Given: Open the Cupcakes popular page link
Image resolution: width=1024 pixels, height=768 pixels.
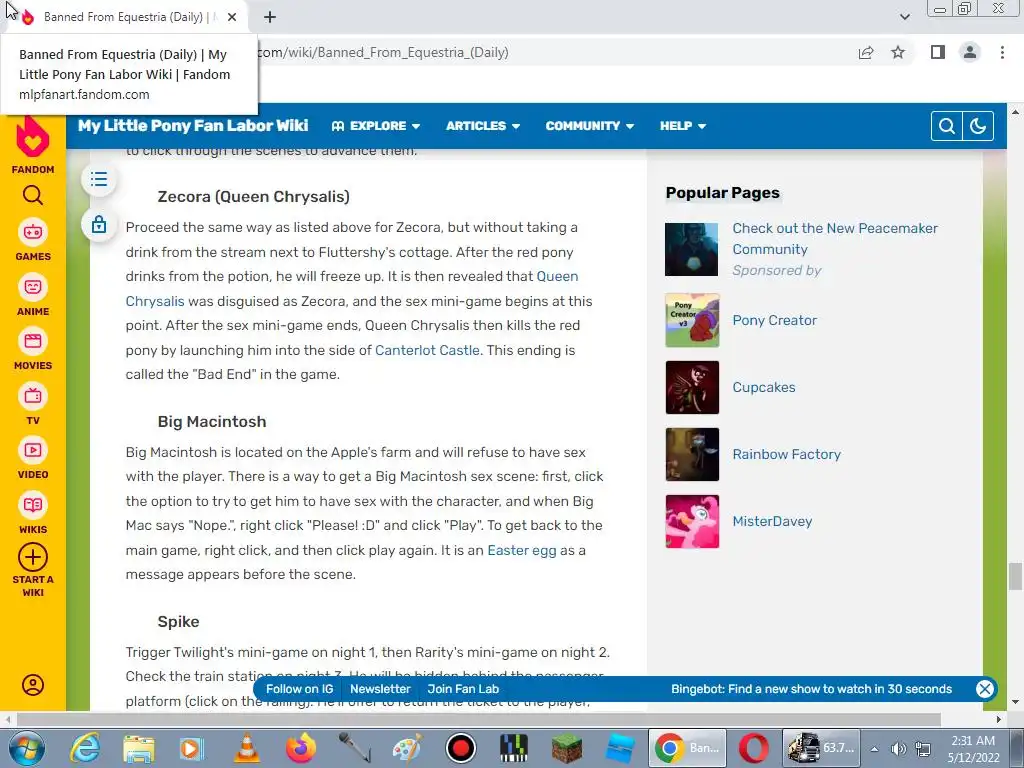Looking at the screenshot, I should pyautogui.click(x=763, y=387).
